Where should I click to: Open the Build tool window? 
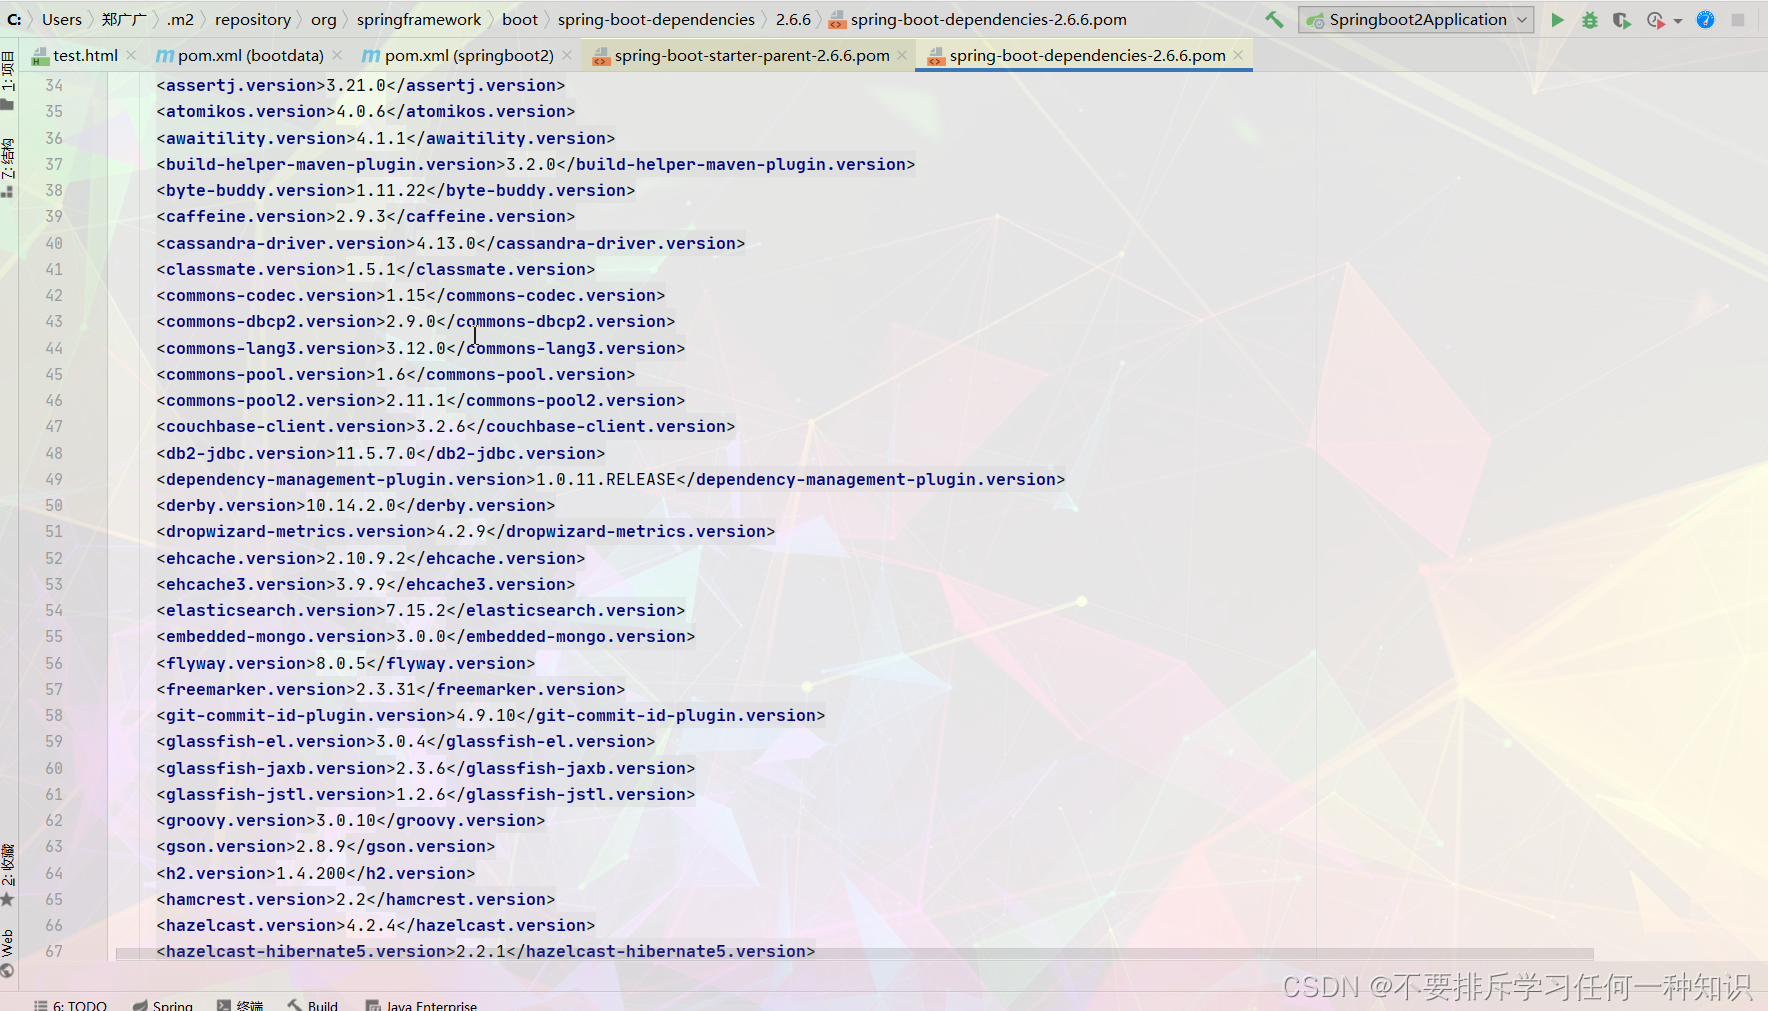tap(313, 1005)
